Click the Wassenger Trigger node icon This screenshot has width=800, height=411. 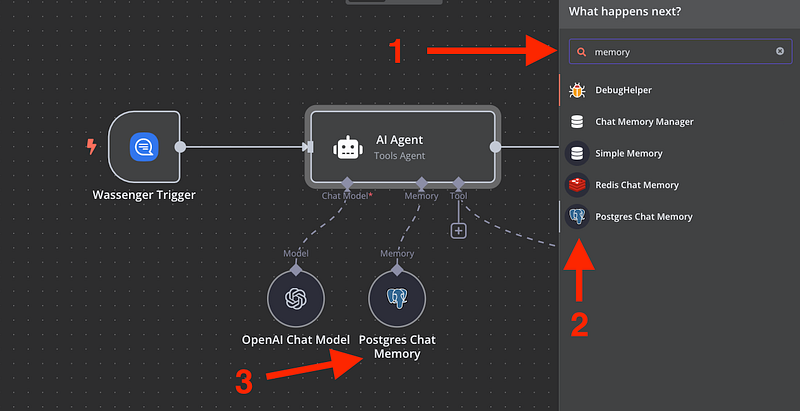[x=145, y=147]
